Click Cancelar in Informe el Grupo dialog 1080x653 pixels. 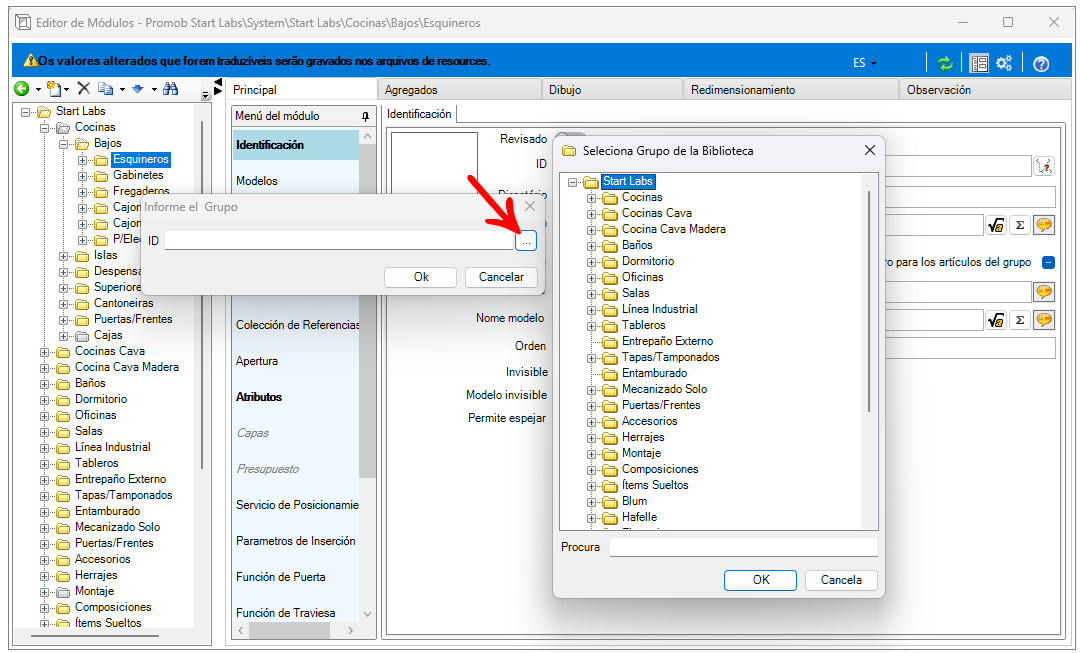pyautogui.click(x=501, y=277)
